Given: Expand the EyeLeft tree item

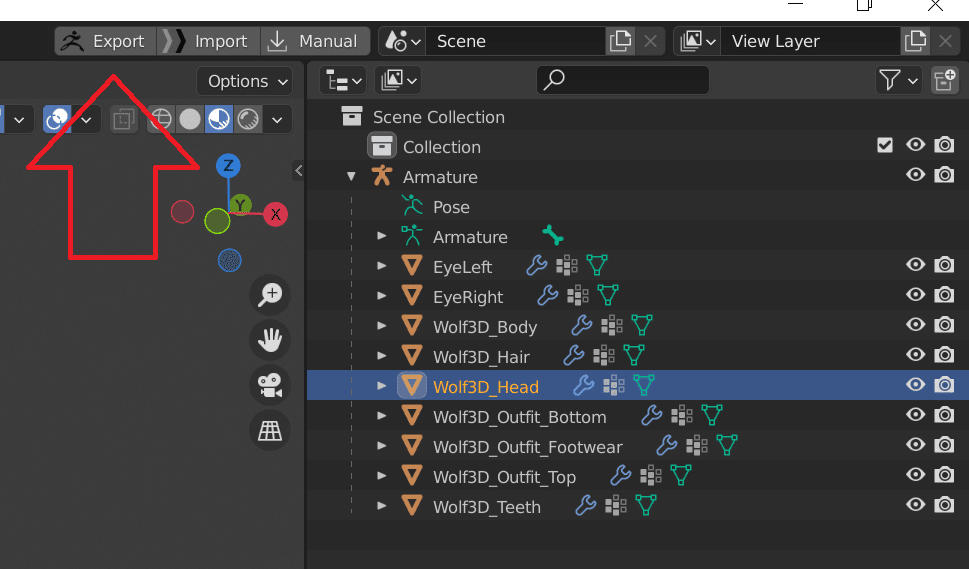Looking at the screenshot, I should coord(382,266).
